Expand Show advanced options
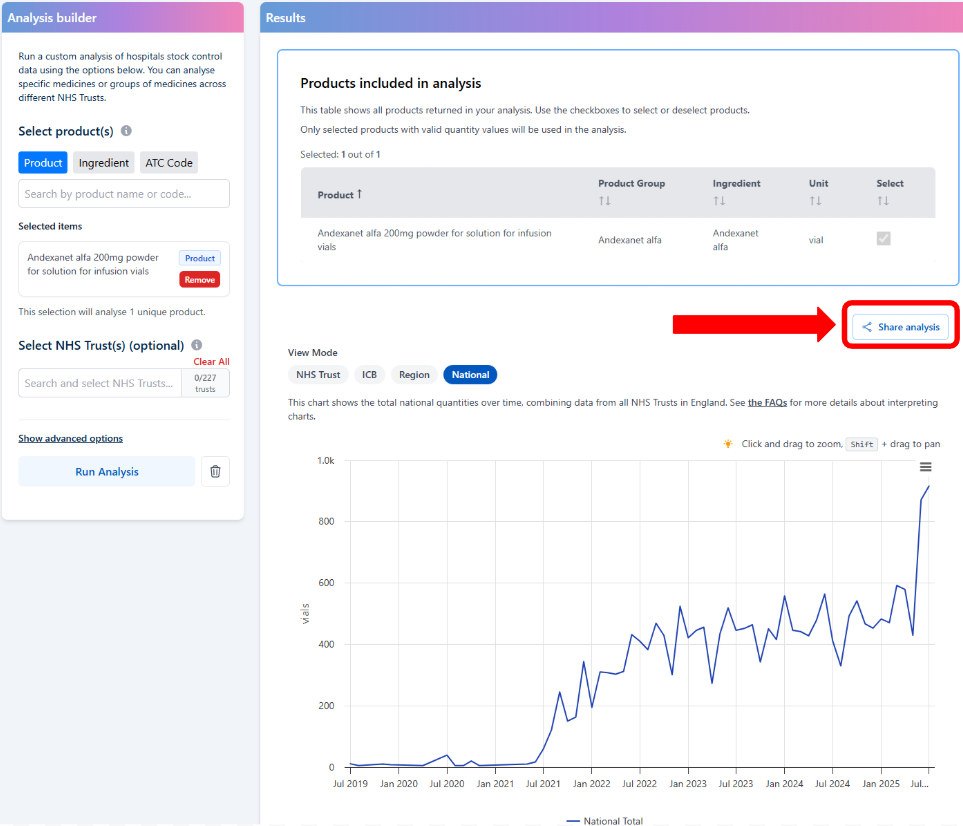The width and height of the screenshot is (963, 826). [x=70, y=437]
